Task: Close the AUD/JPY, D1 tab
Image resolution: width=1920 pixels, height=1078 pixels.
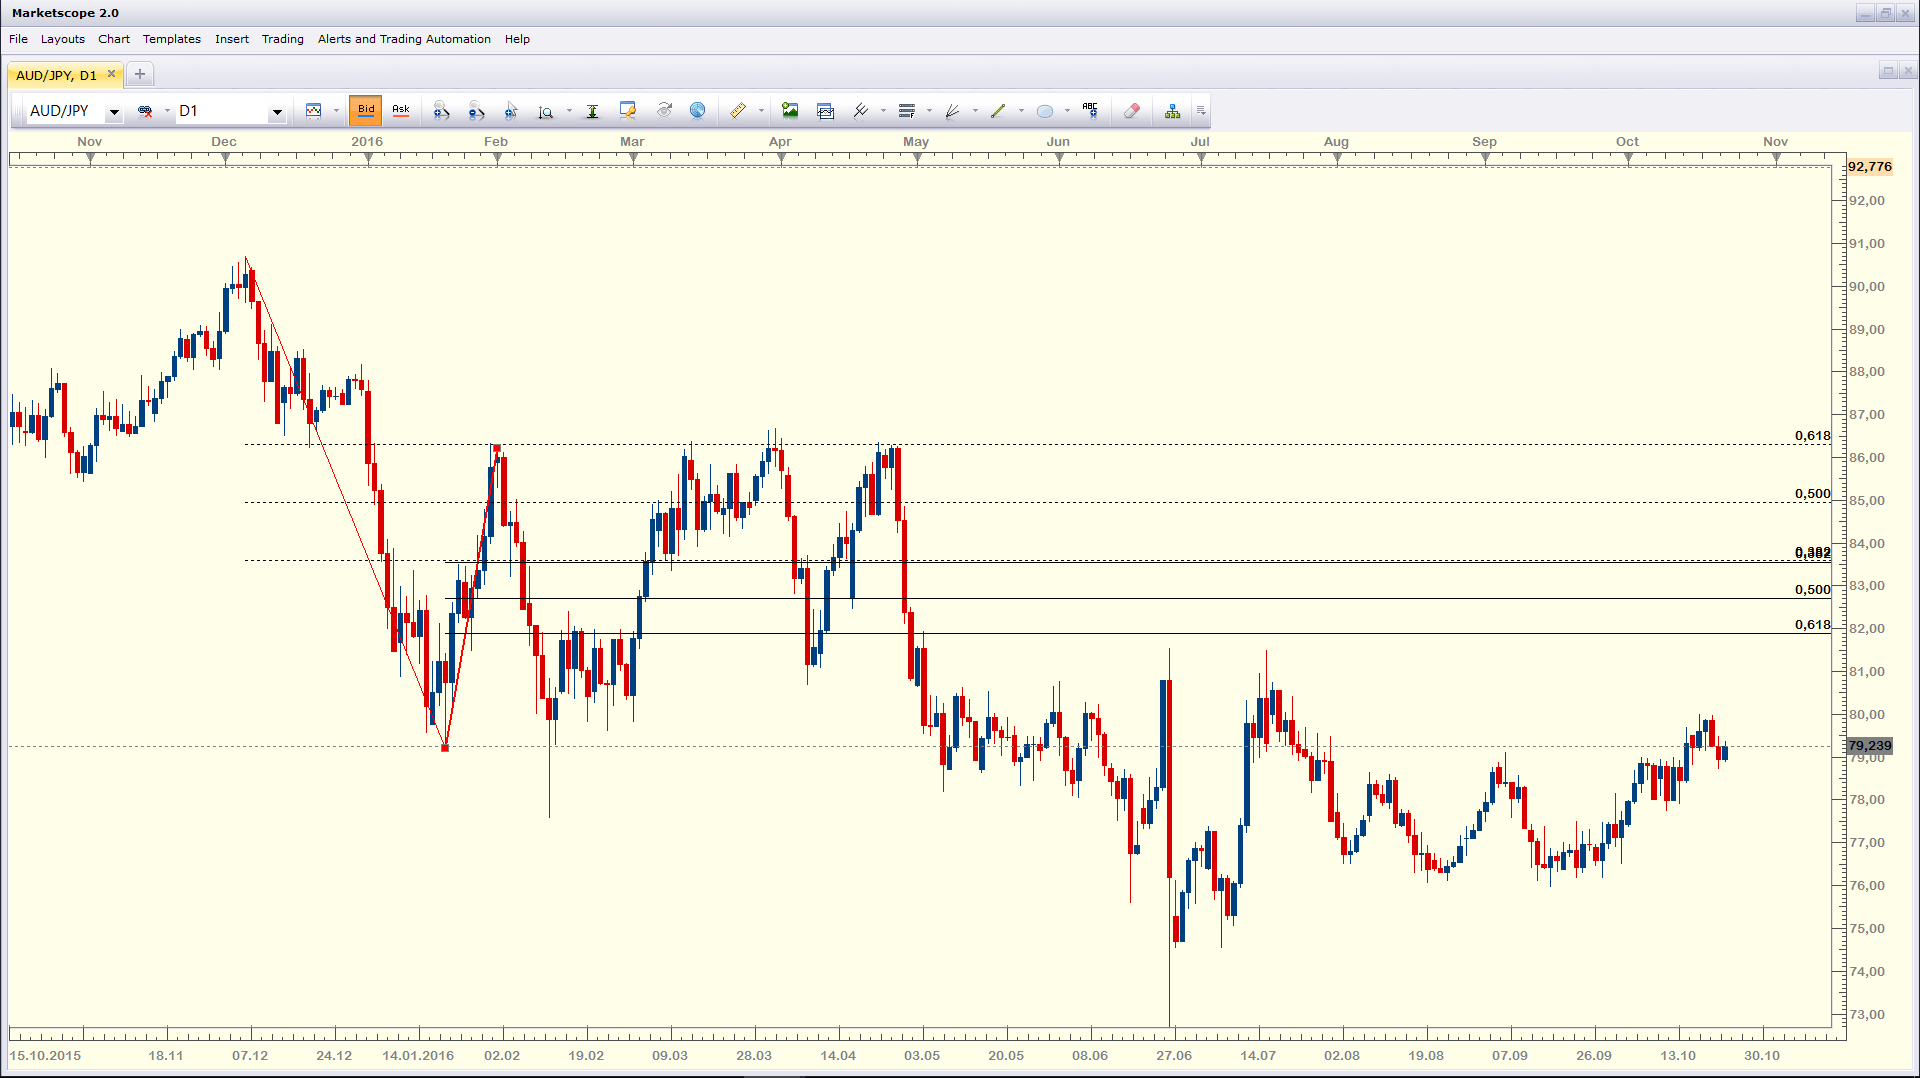Action: tap(112, 74)
